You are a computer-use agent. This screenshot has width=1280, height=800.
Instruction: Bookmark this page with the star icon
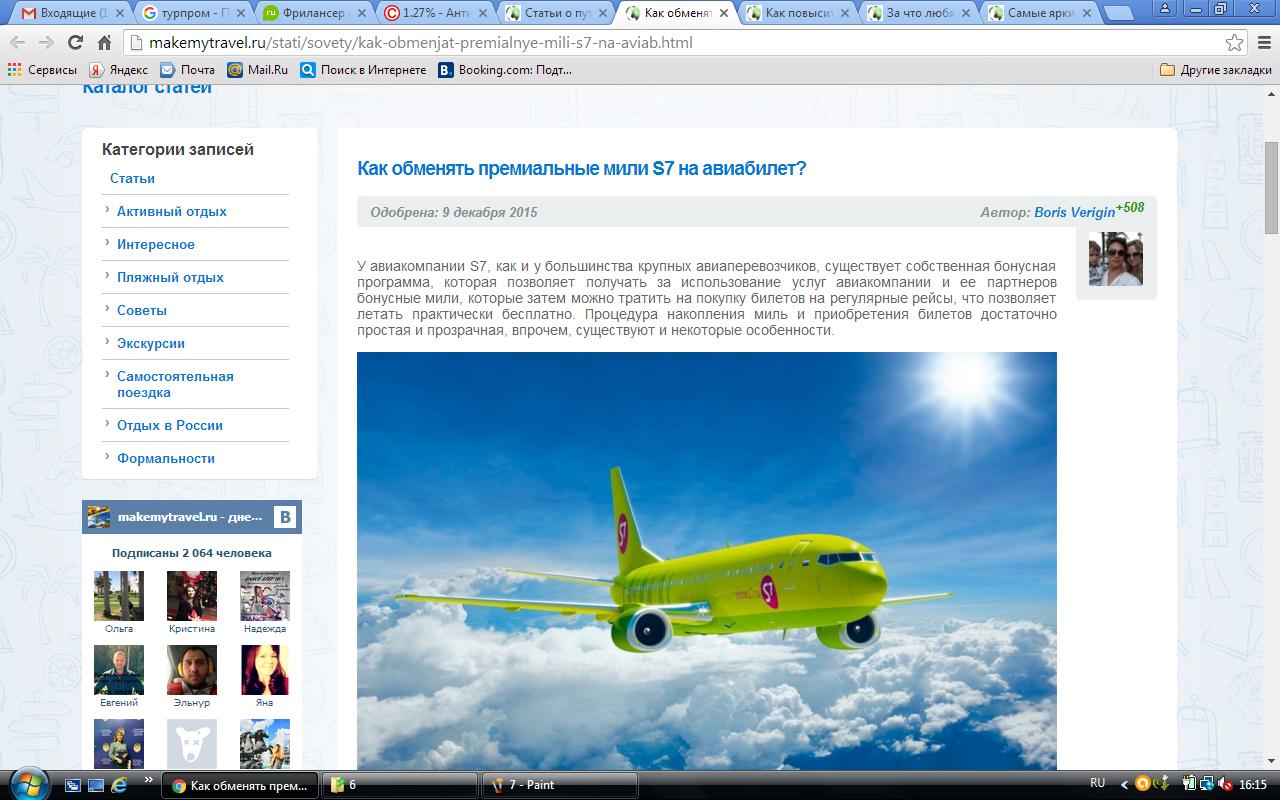coord(1235,43)
